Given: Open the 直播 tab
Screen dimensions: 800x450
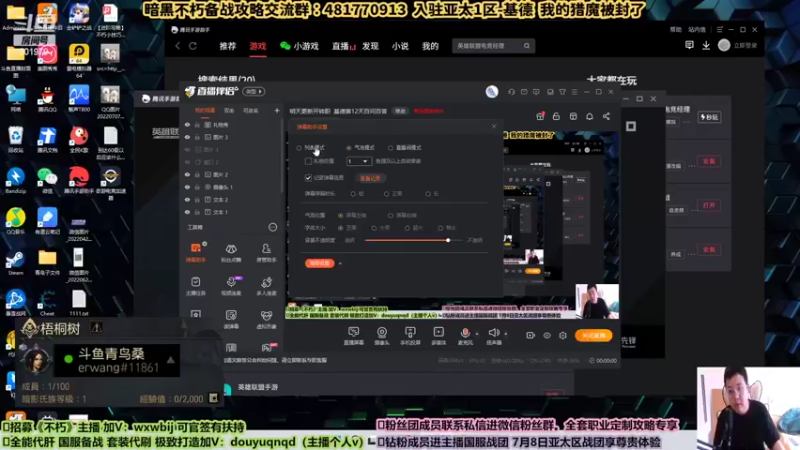Looking at the screenshot, I should coord(343,46).
